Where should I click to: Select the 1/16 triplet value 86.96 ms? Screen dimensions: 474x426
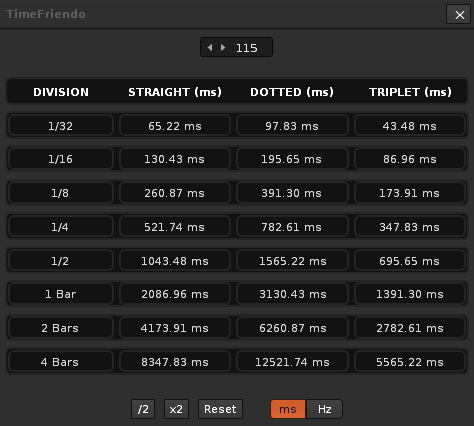[410, 159]
